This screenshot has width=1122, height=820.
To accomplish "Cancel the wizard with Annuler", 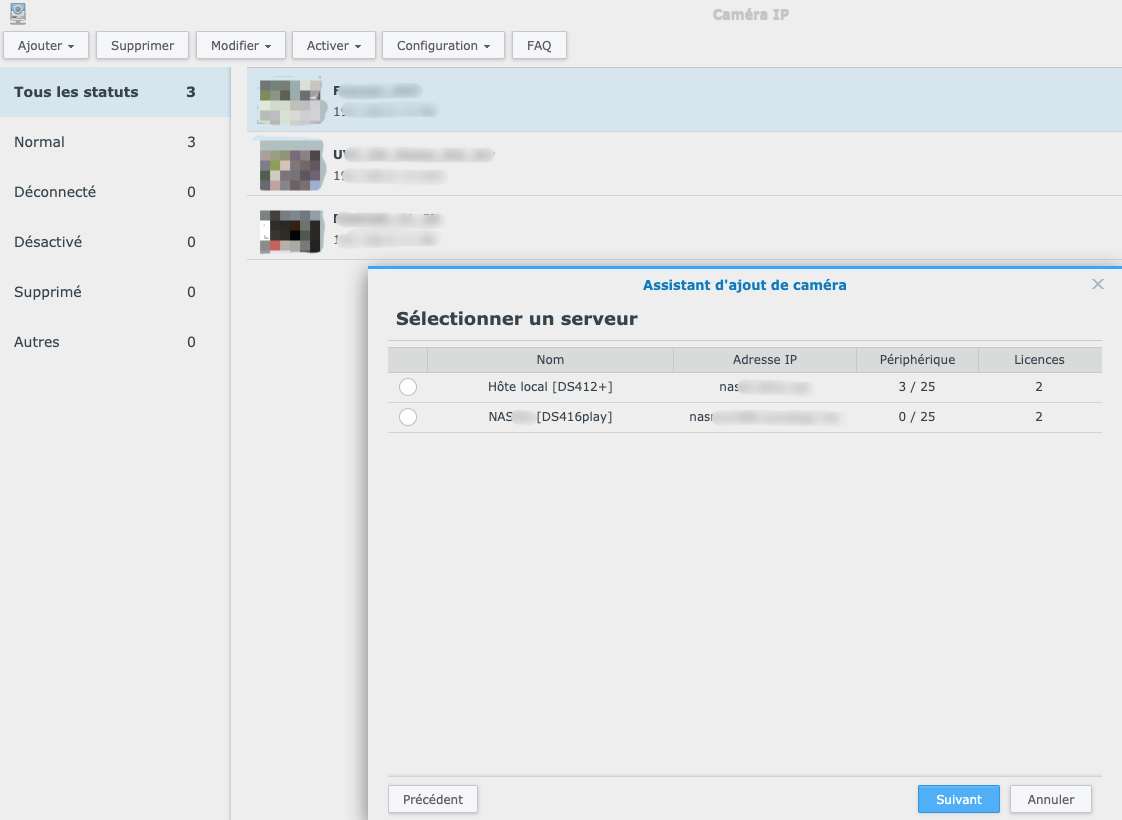I will point(1050,799).
